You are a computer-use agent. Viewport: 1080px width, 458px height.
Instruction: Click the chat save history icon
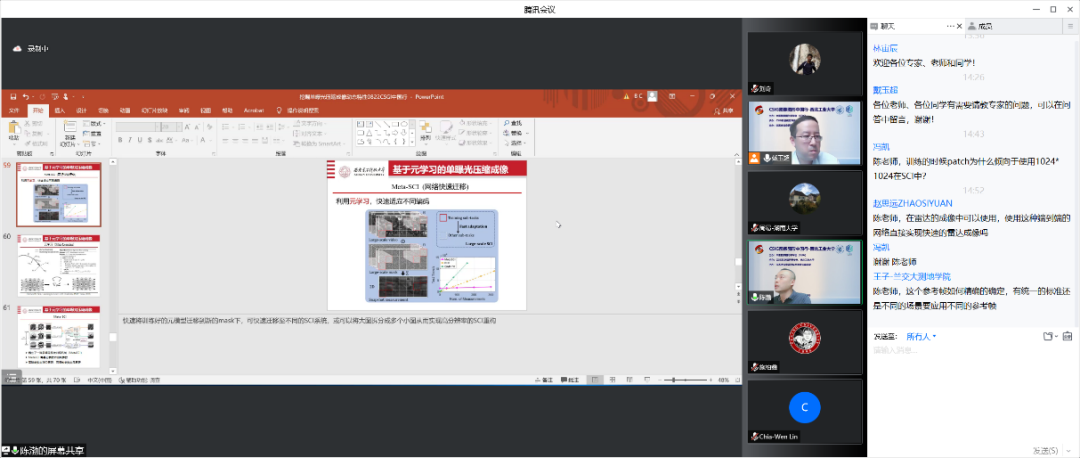[1067, 336]
